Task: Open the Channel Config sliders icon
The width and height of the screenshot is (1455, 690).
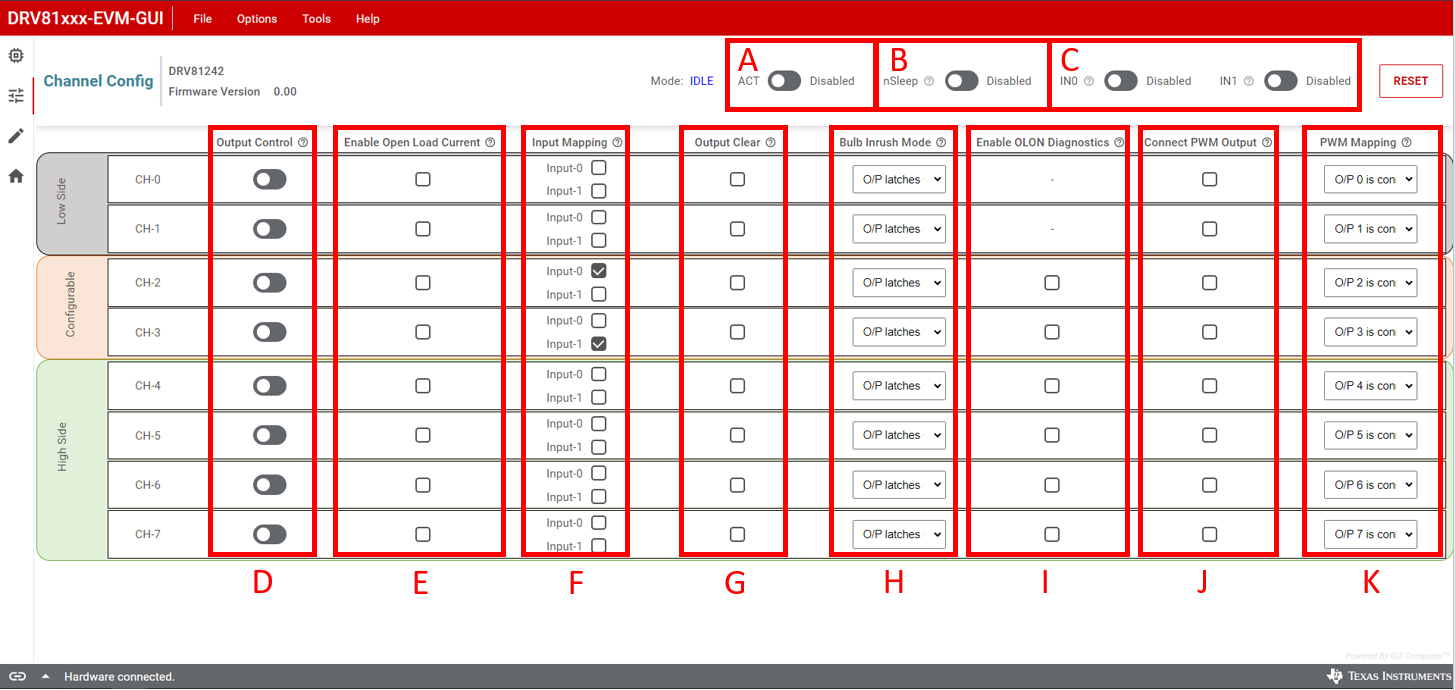Action: point(15,95)
